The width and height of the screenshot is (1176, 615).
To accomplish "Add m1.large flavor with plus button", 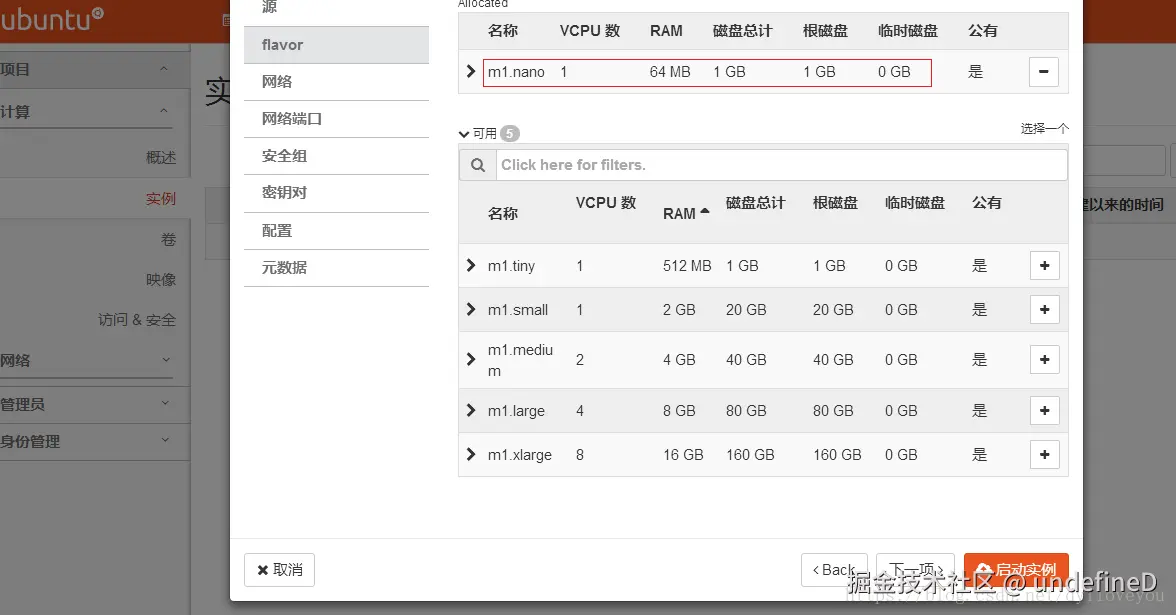I will coord(1045,410).
